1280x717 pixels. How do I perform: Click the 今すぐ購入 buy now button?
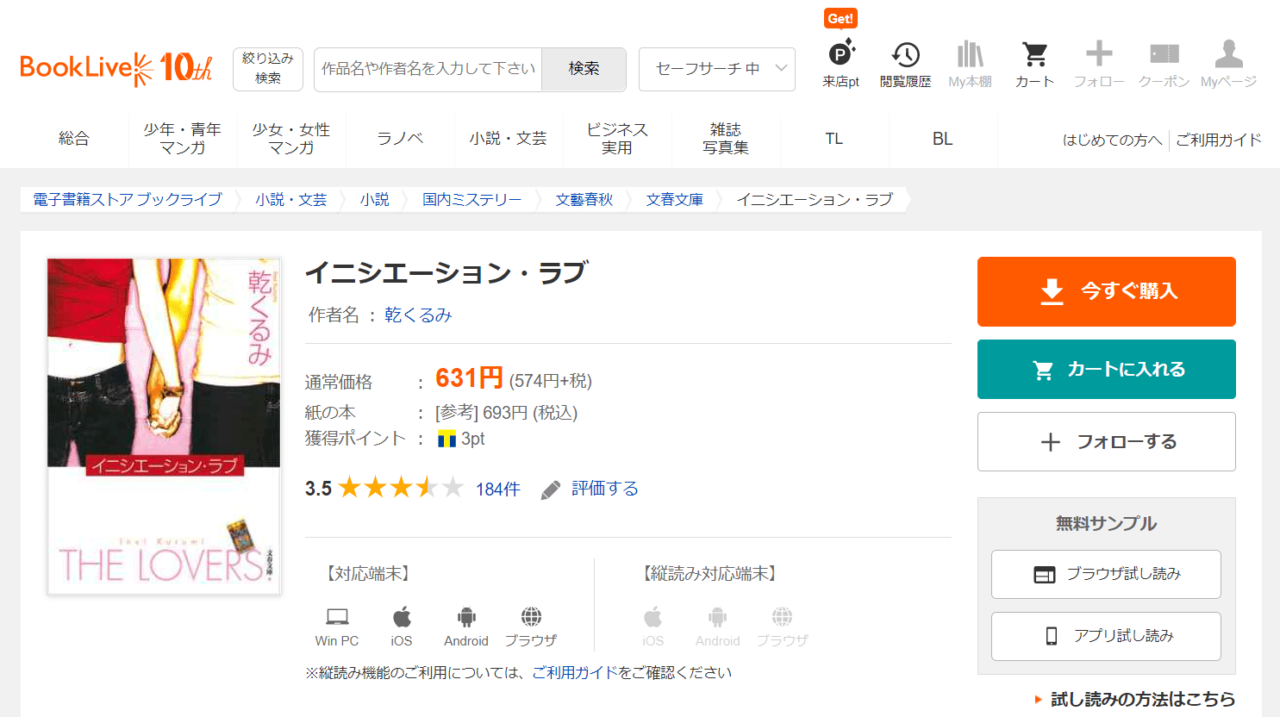(1106, 291)
